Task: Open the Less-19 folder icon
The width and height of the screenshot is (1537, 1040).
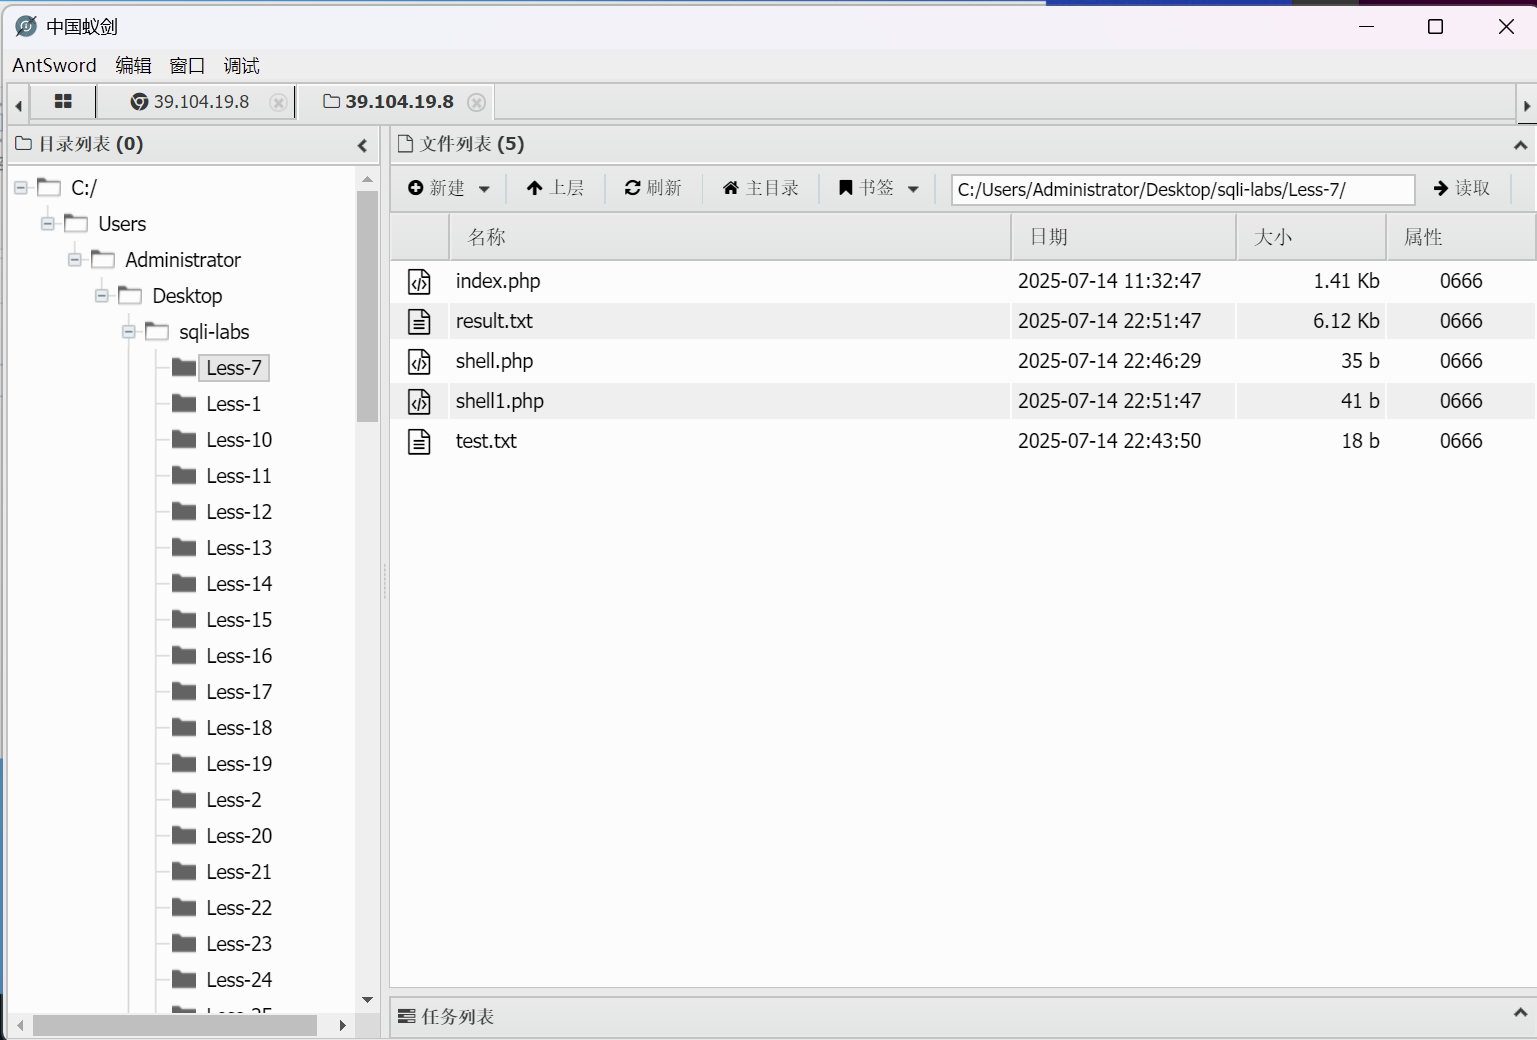Action: pos(184,763)
